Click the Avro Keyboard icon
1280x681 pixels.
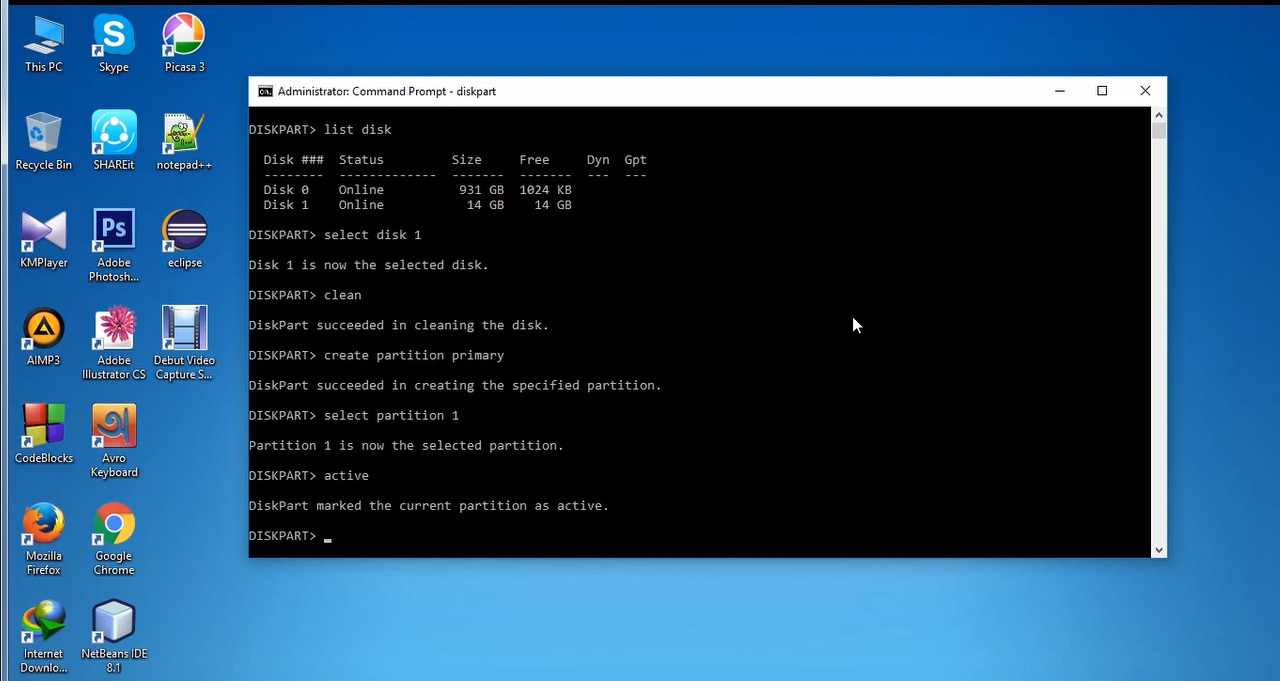pos(113,428)
